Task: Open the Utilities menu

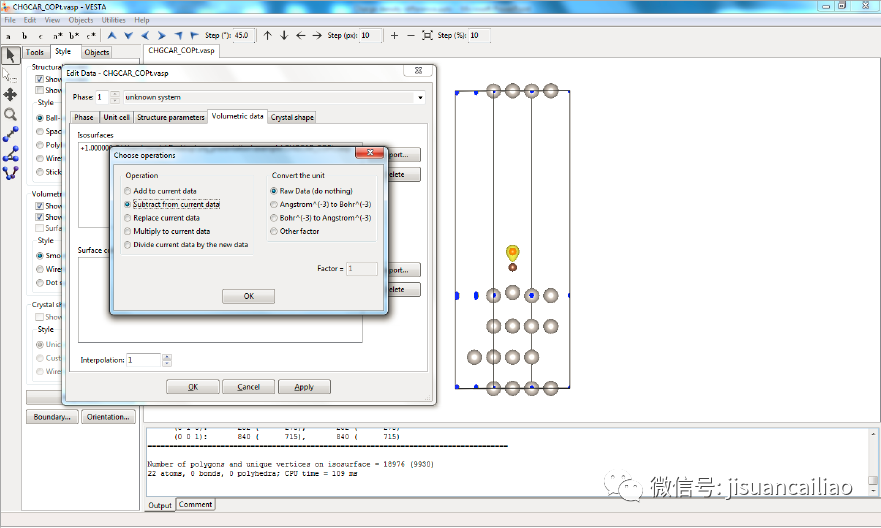Action: tap(113, 20)
